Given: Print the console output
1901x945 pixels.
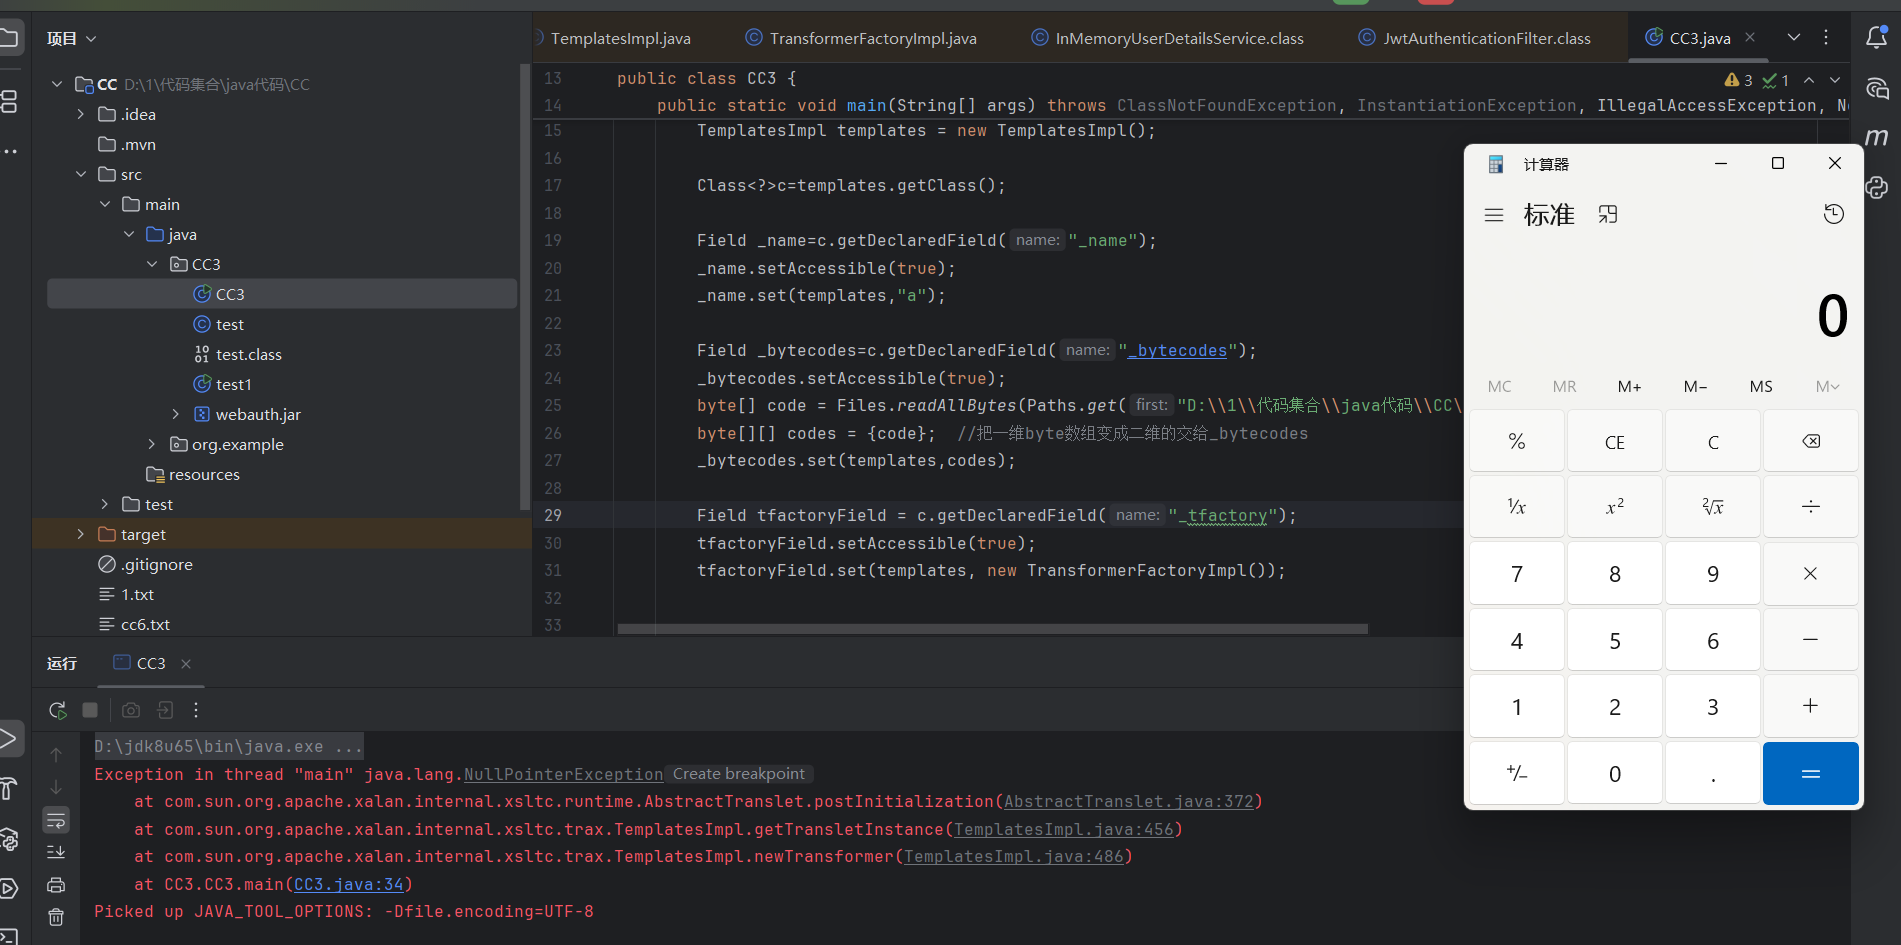Looking at the screenshot, I should coord(56,885).
